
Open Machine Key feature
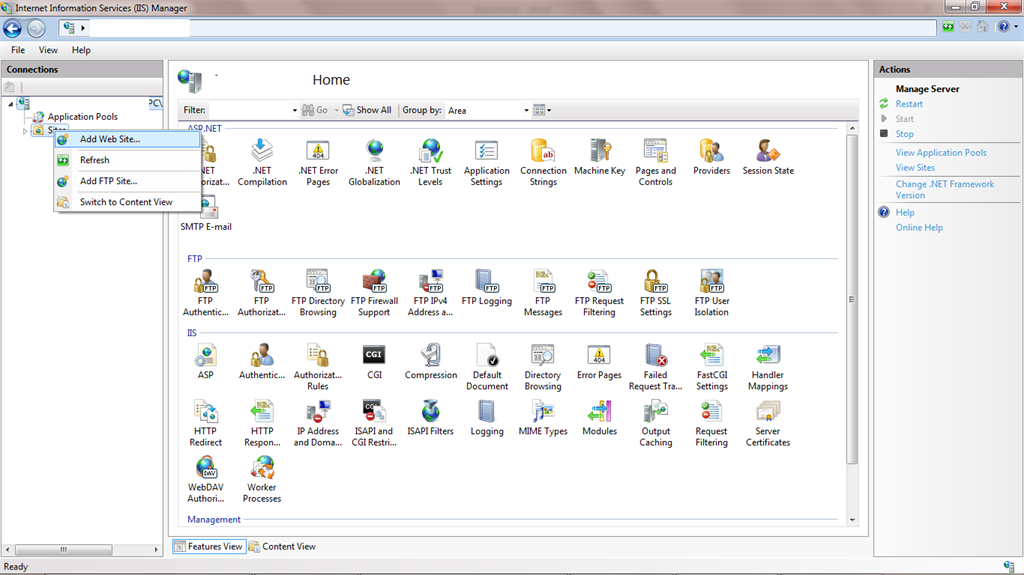click(600, 157)
